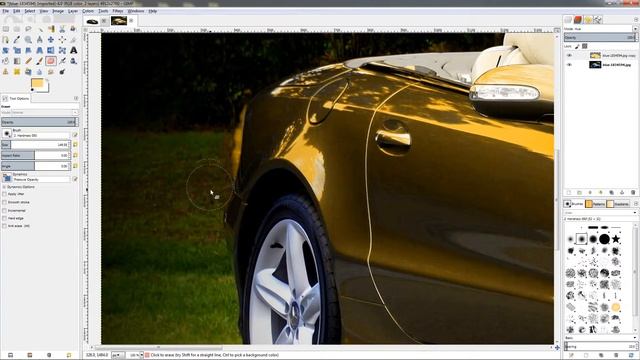Screen dimensions: 640x360
Task: Select the Eraser tool
Action: click(51, 61)
